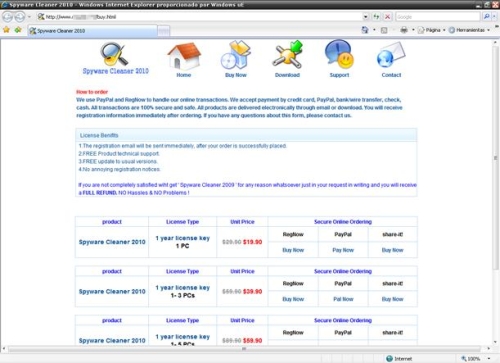The width and height of the screenshot is (500, 363).
Task: Open the Support chat bubble icon
Action: click(339, 54)
